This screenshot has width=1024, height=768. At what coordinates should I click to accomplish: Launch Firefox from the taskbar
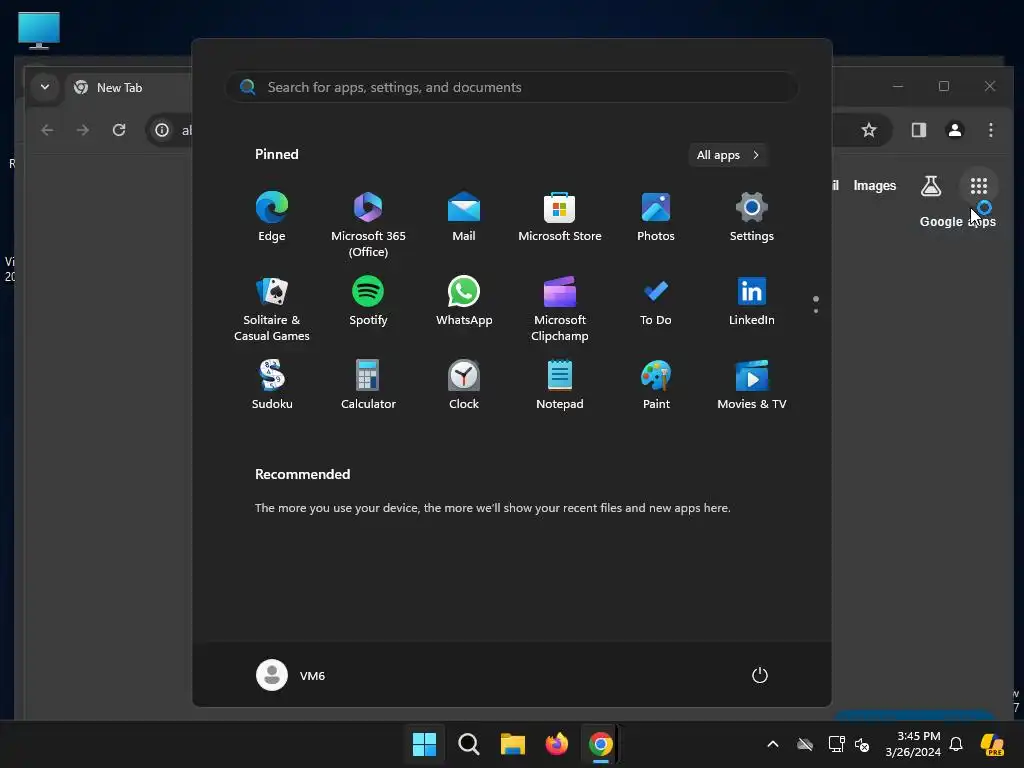coord(556,744)
